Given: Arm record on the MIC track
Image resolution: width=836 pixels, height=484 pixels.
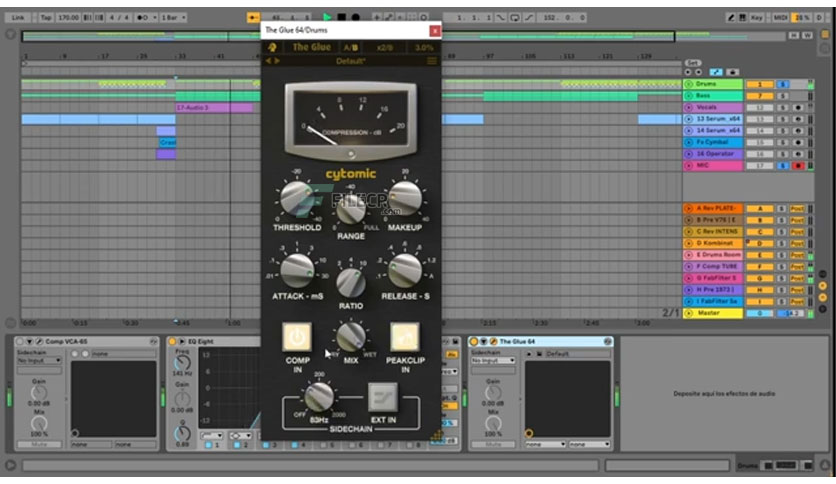Looking at the screenshot, I should [798, 166].
